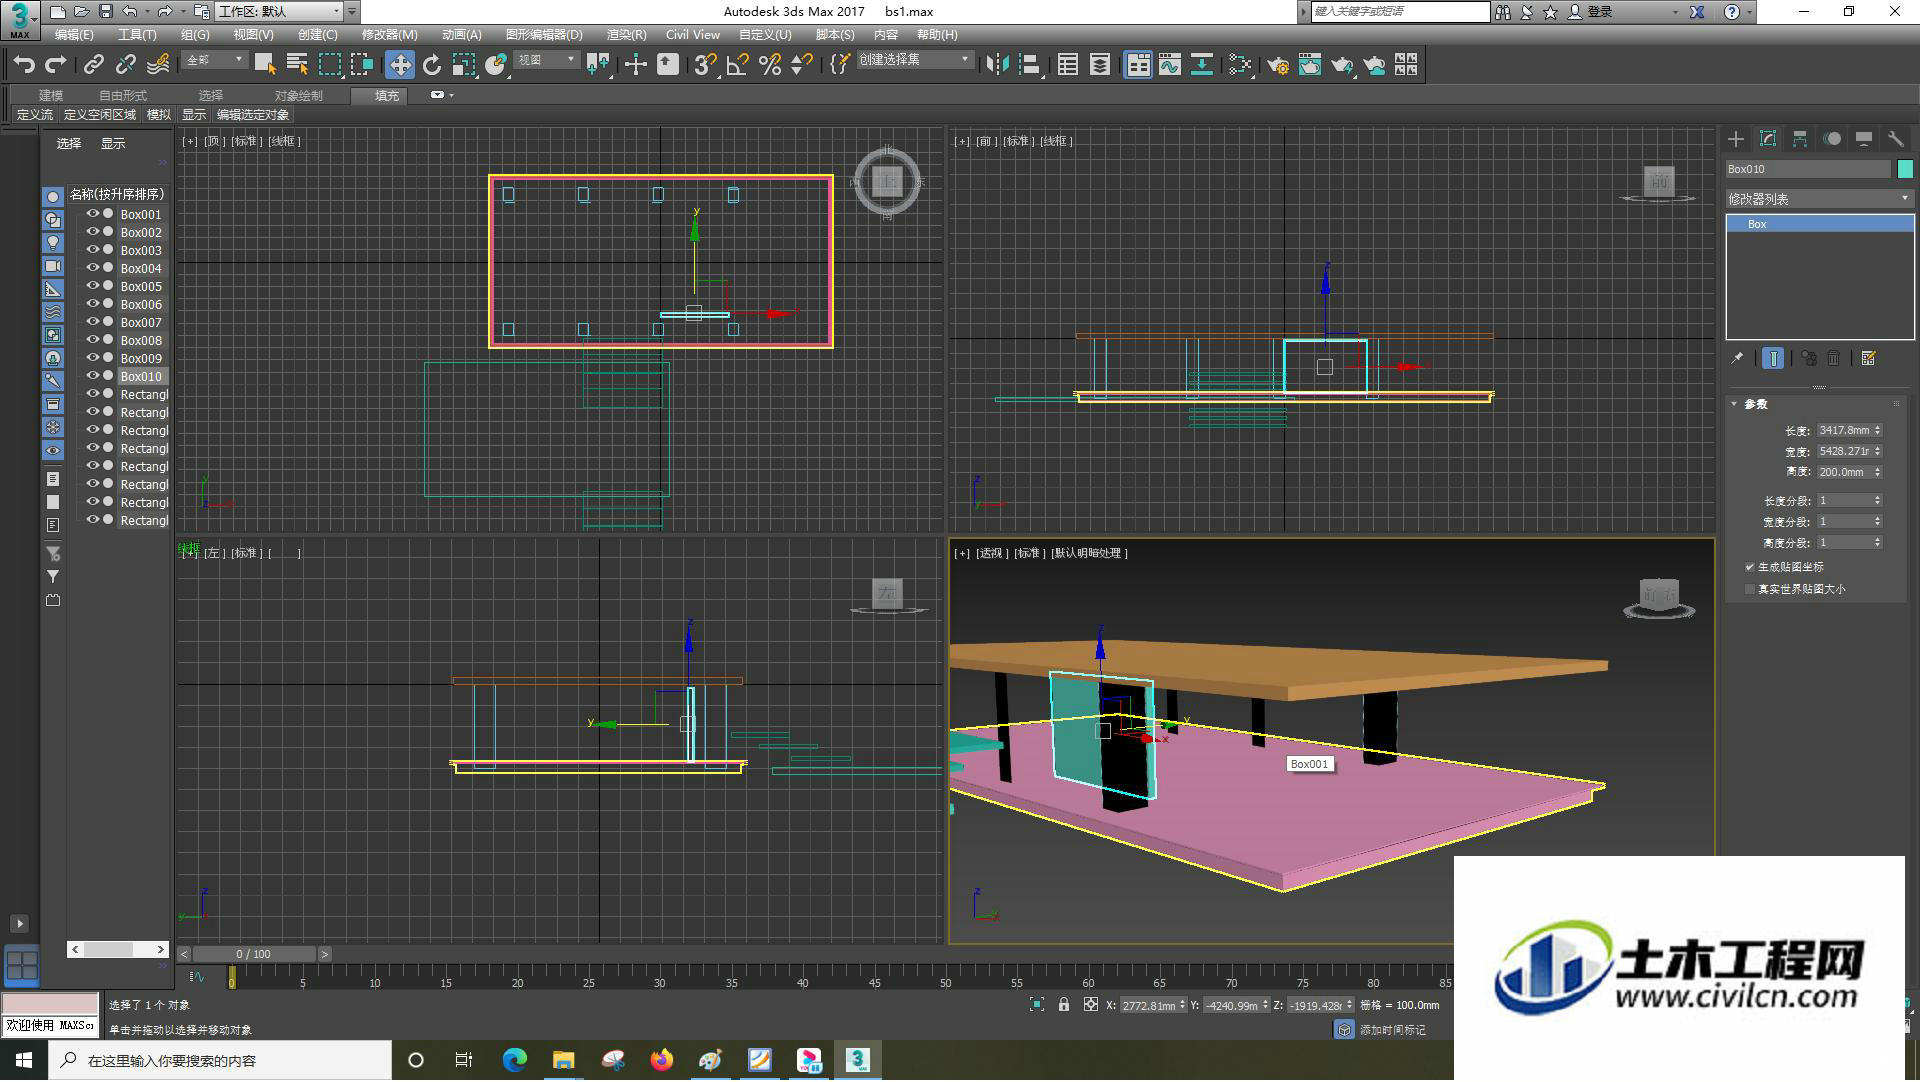Click the 定义空闲区域 button
The image size is (1920, 1082).
(x=100, y=115)
